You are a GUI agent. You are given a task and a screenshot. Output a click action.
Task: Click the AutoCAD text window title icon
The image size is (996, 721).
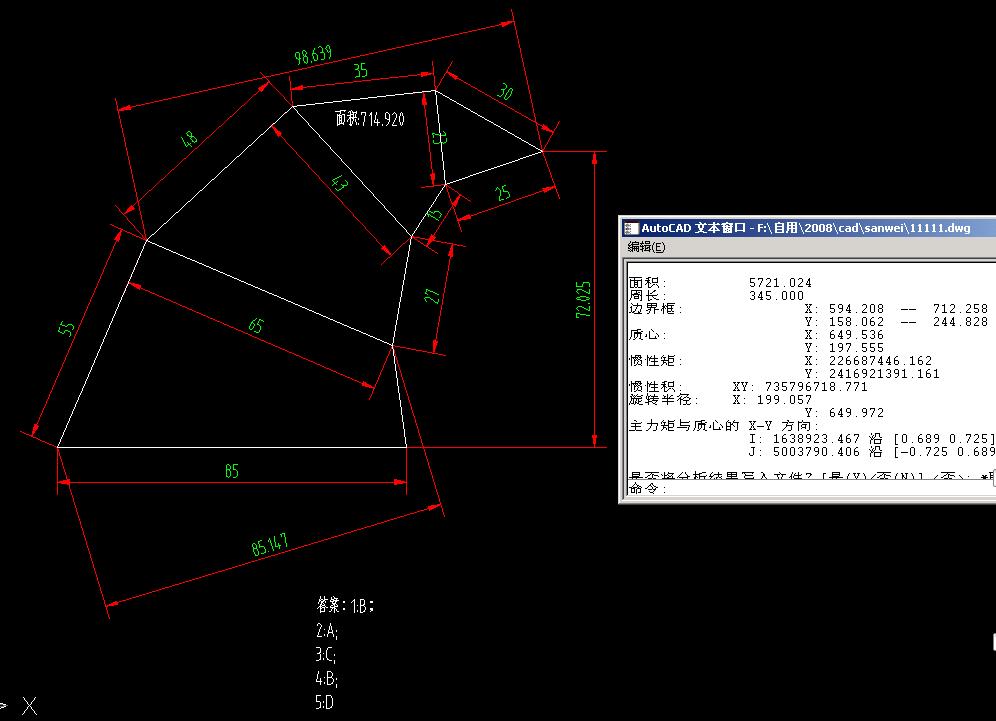point(630,228)
